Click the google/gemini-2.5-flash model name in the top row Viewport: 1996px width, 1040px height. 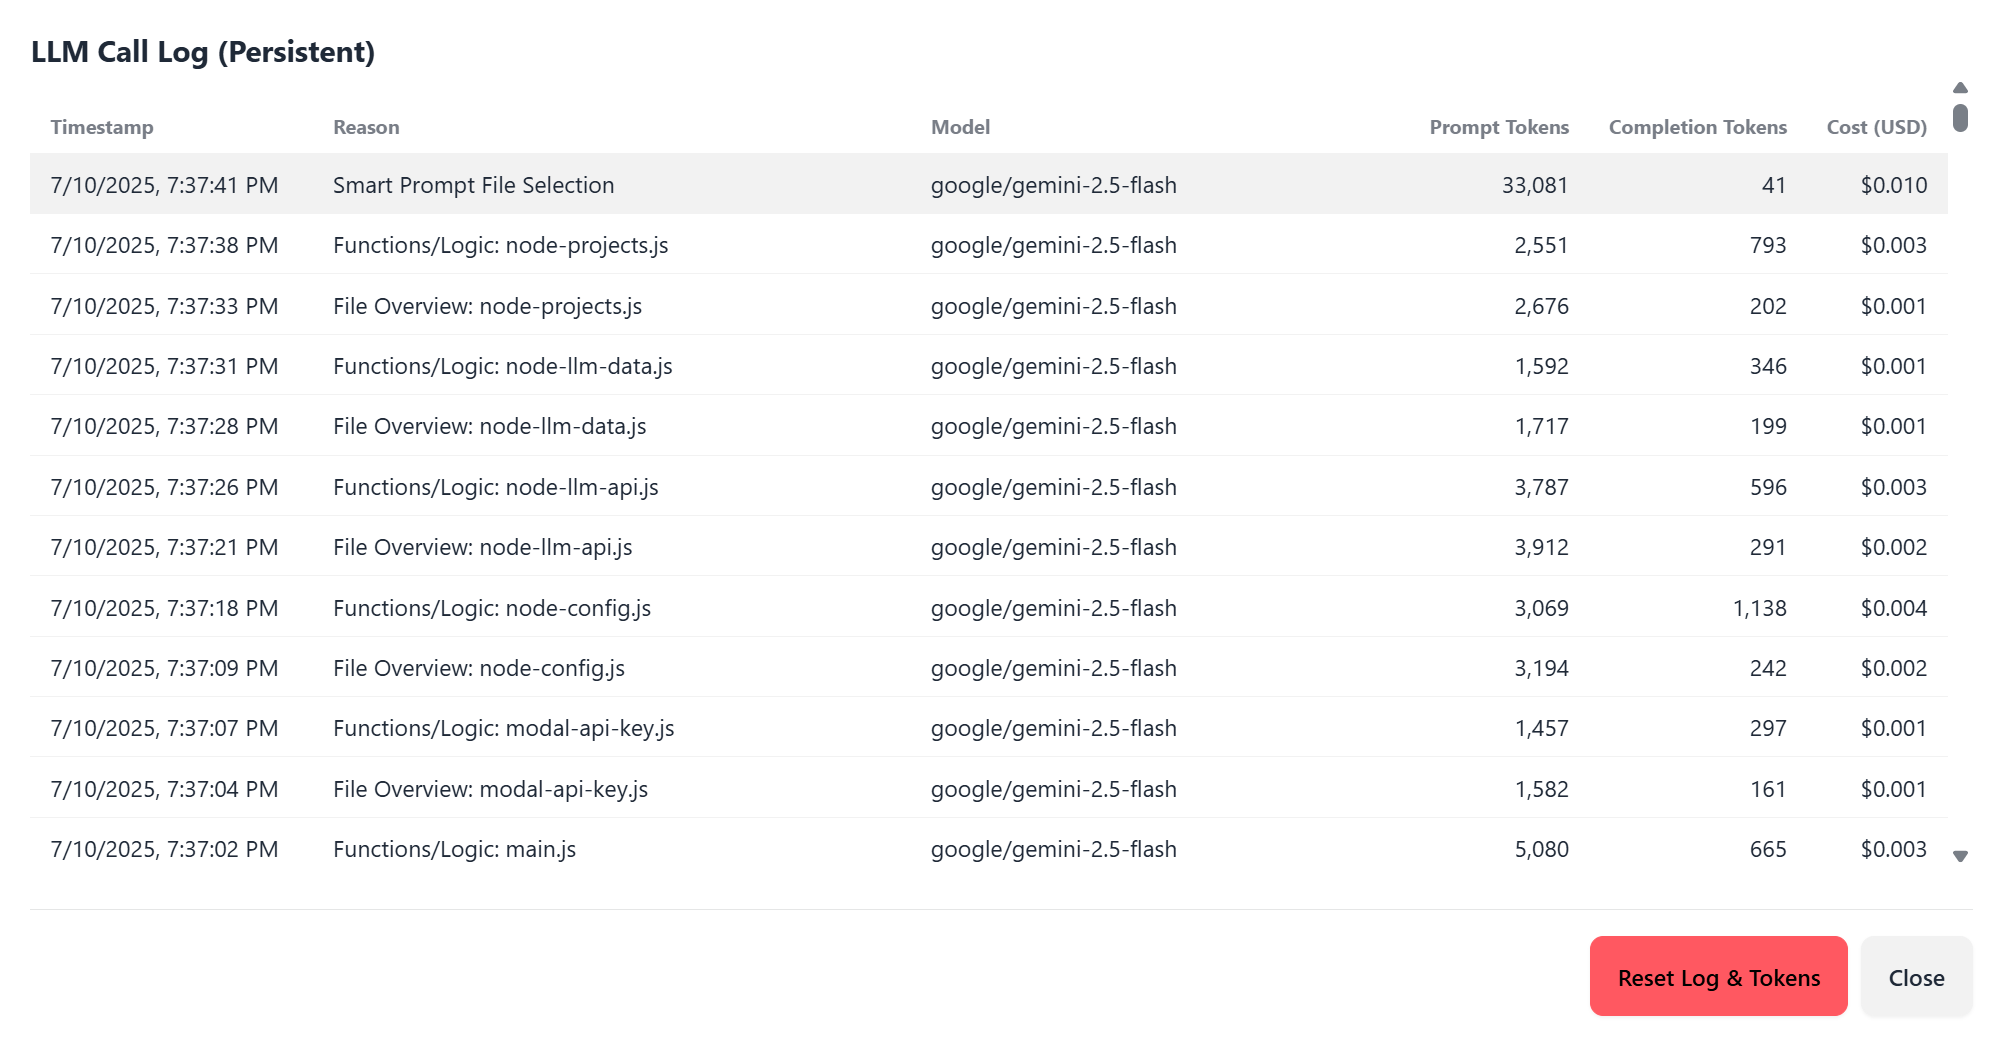pos(1053,184)
